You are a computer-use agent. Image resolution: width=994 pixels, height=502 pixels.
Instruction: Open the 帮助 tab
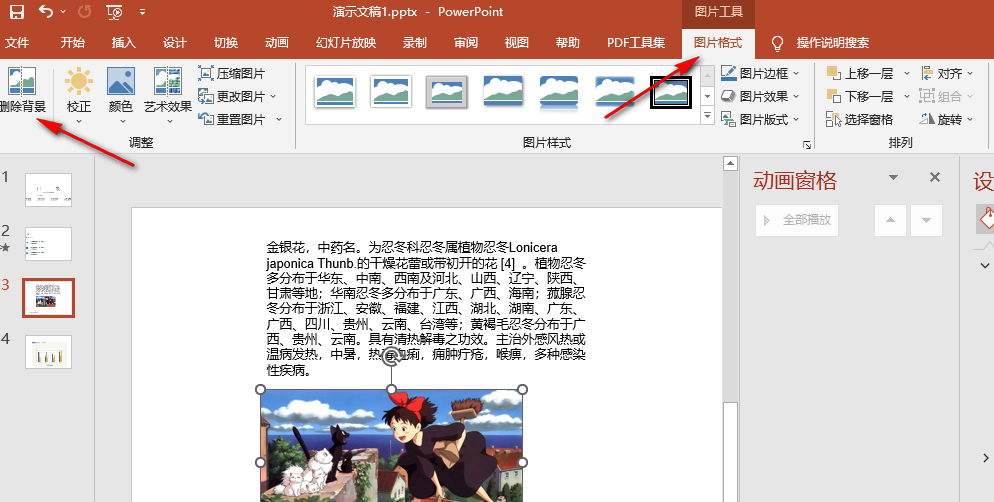[x=567, y=43]
